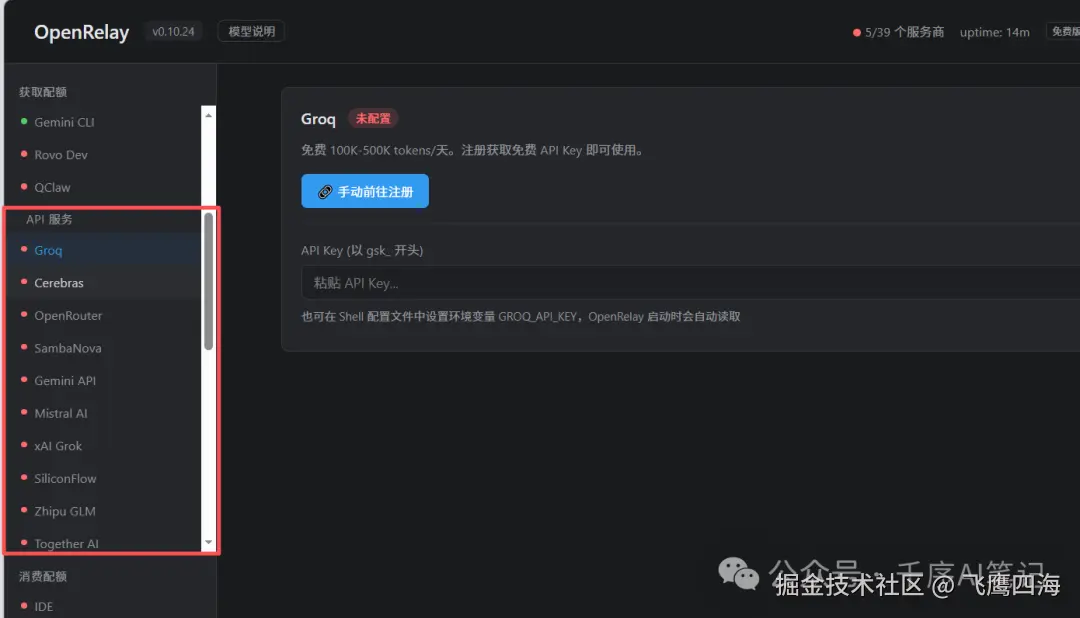
Task: Click the indicator dot beside IDE under 消费配额
Action: [25, 606]
